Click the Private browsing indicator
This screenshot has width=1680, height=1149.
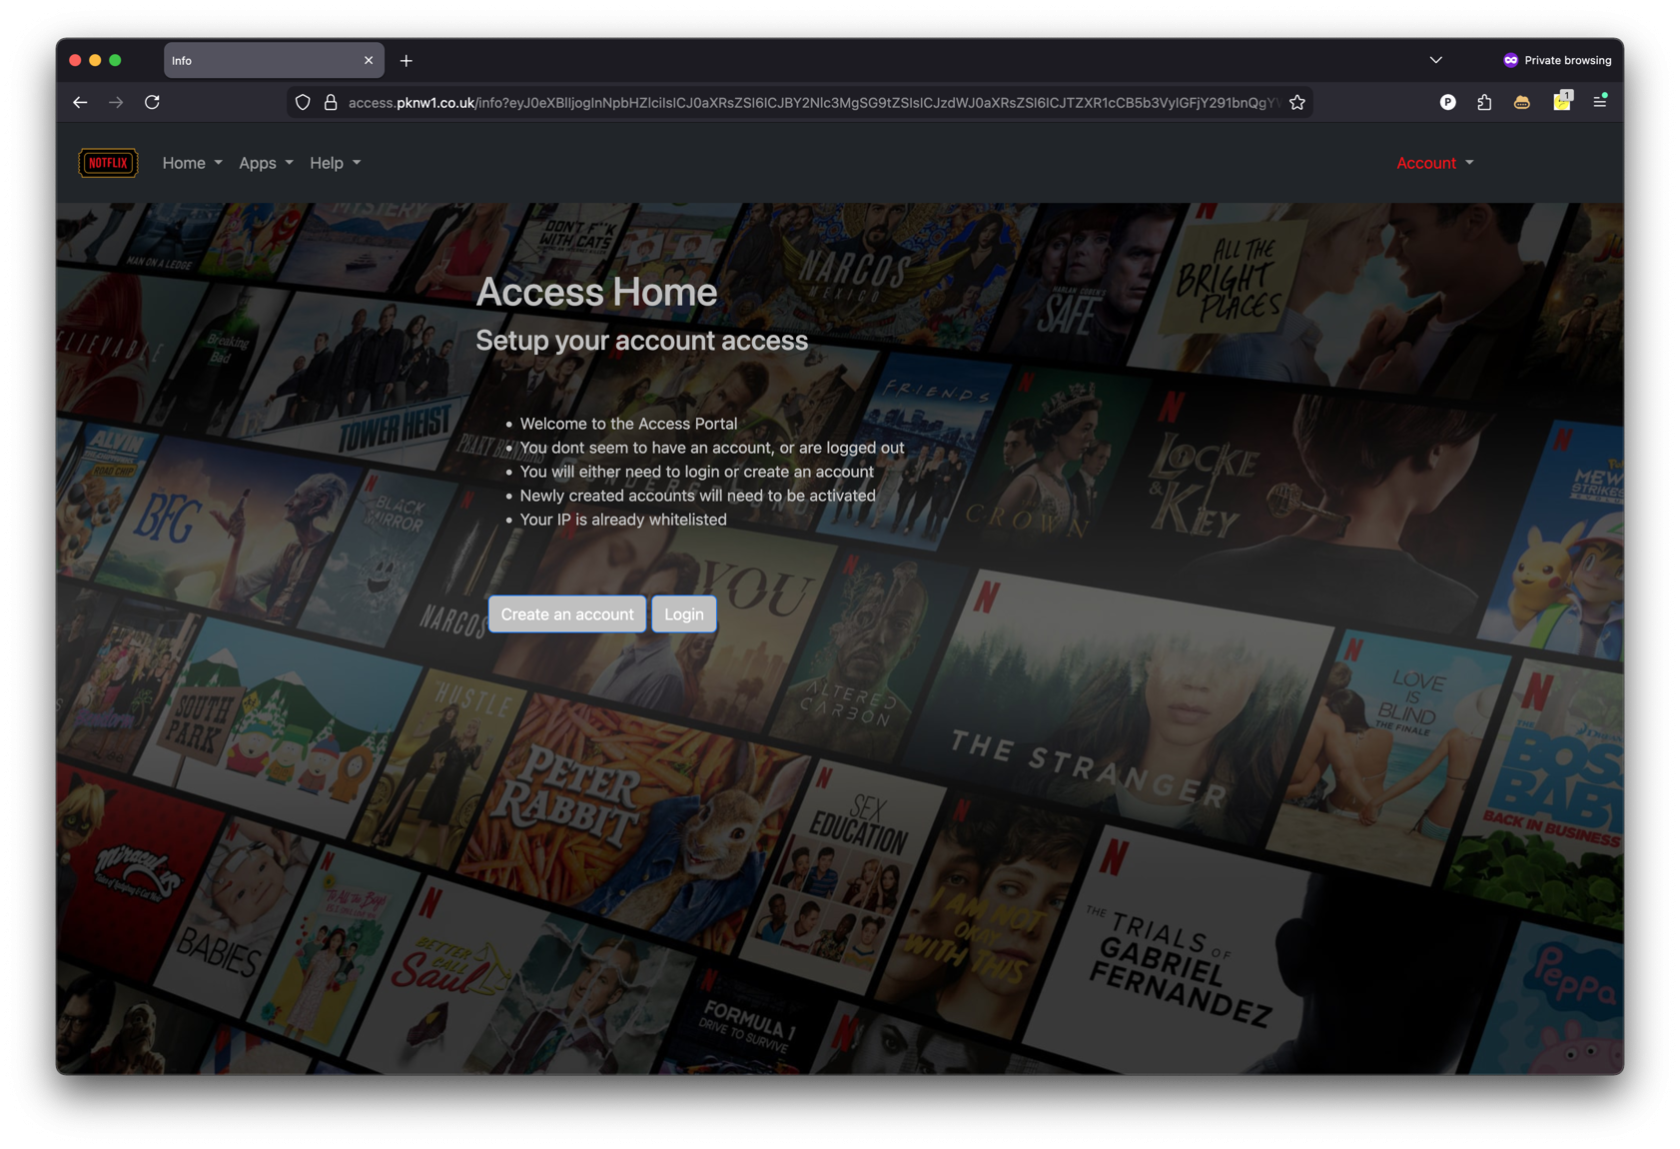[x=1557, y=60]
